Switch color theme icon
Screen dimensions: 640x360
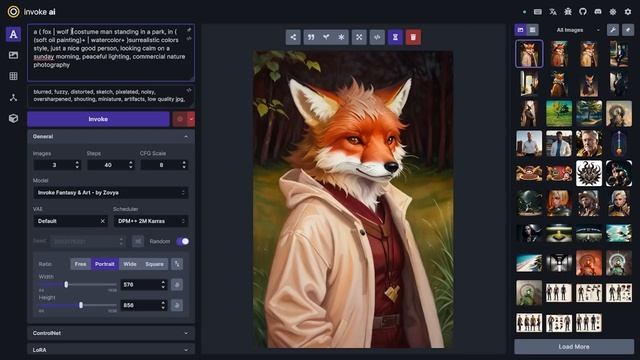[x=613, y=12]
